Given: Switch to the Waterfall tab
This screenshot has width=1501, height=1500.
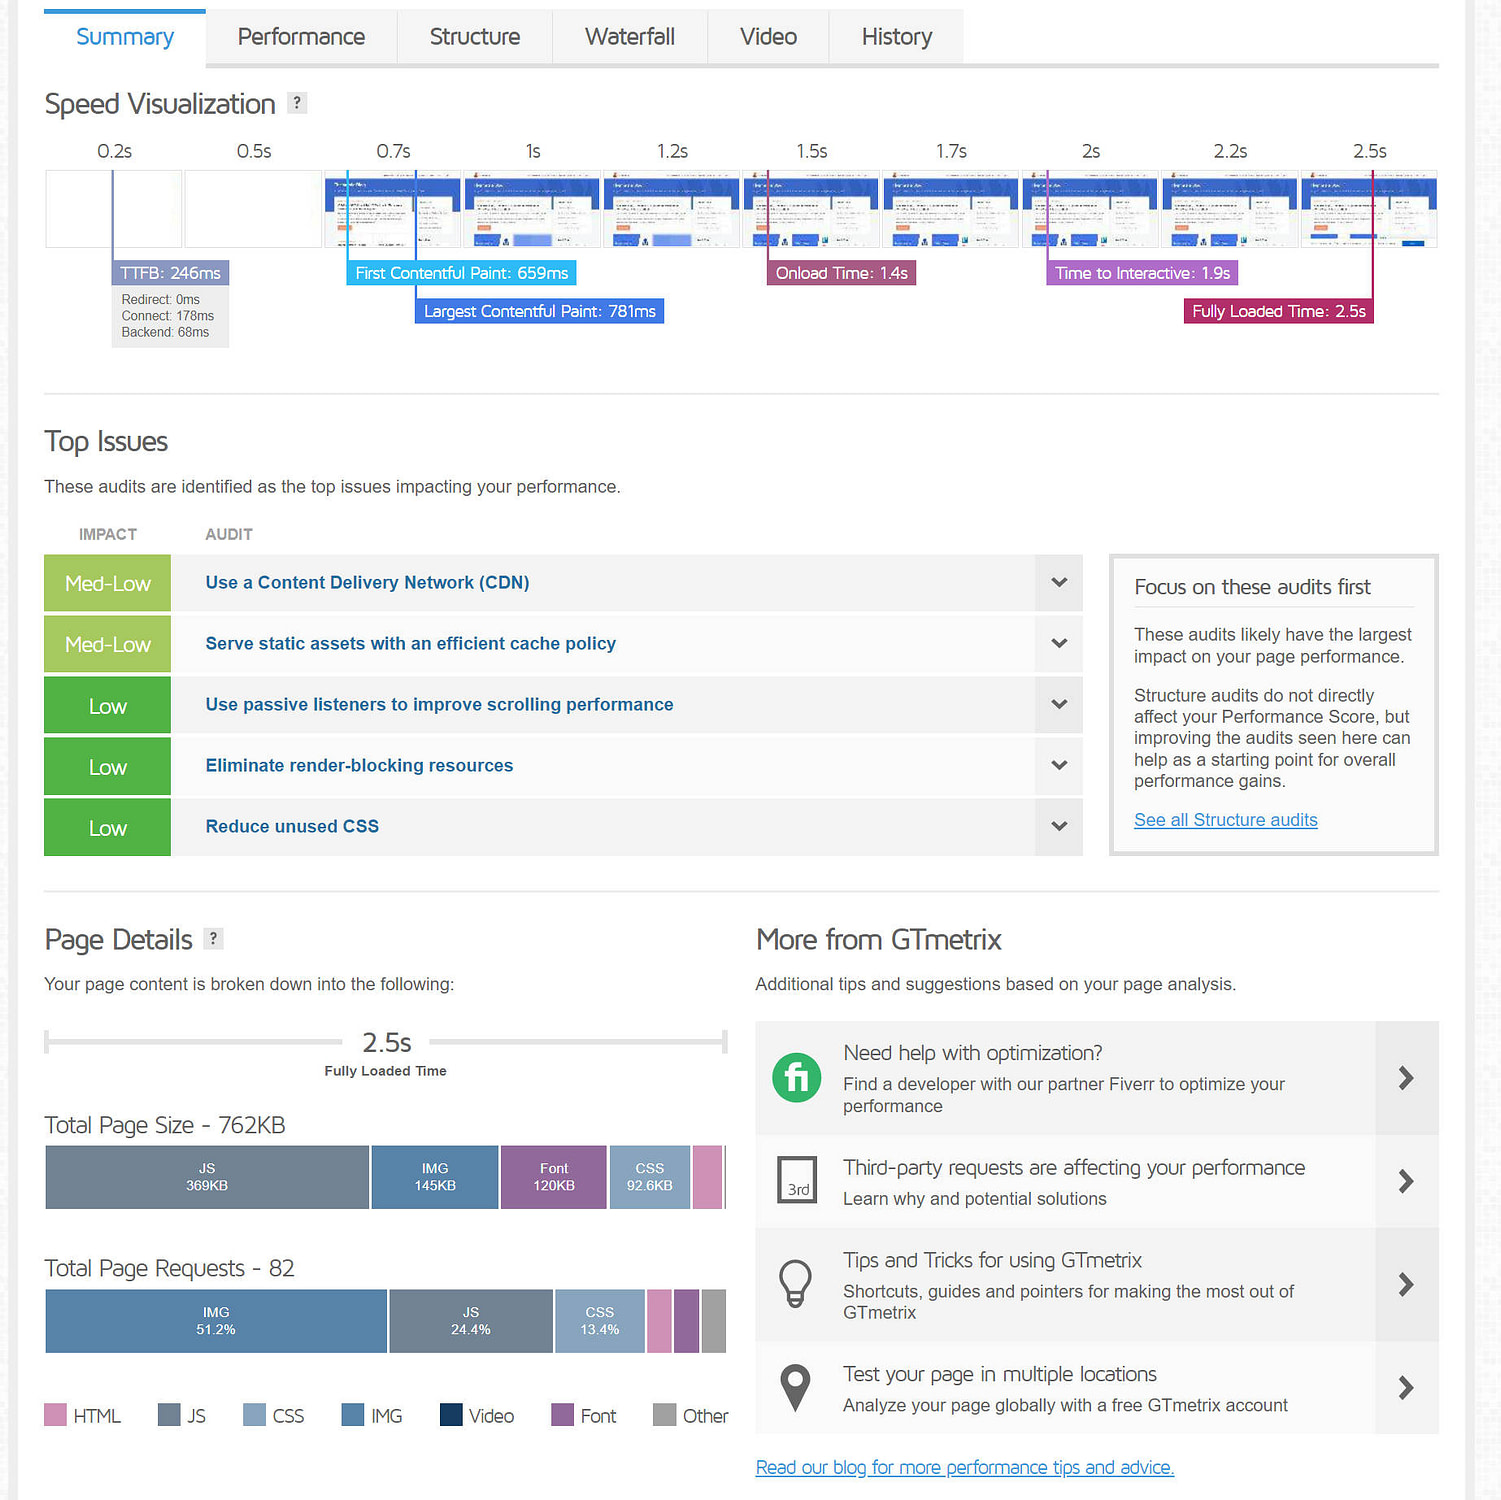Looking at the screenshot, I should [x=629, y=36].
